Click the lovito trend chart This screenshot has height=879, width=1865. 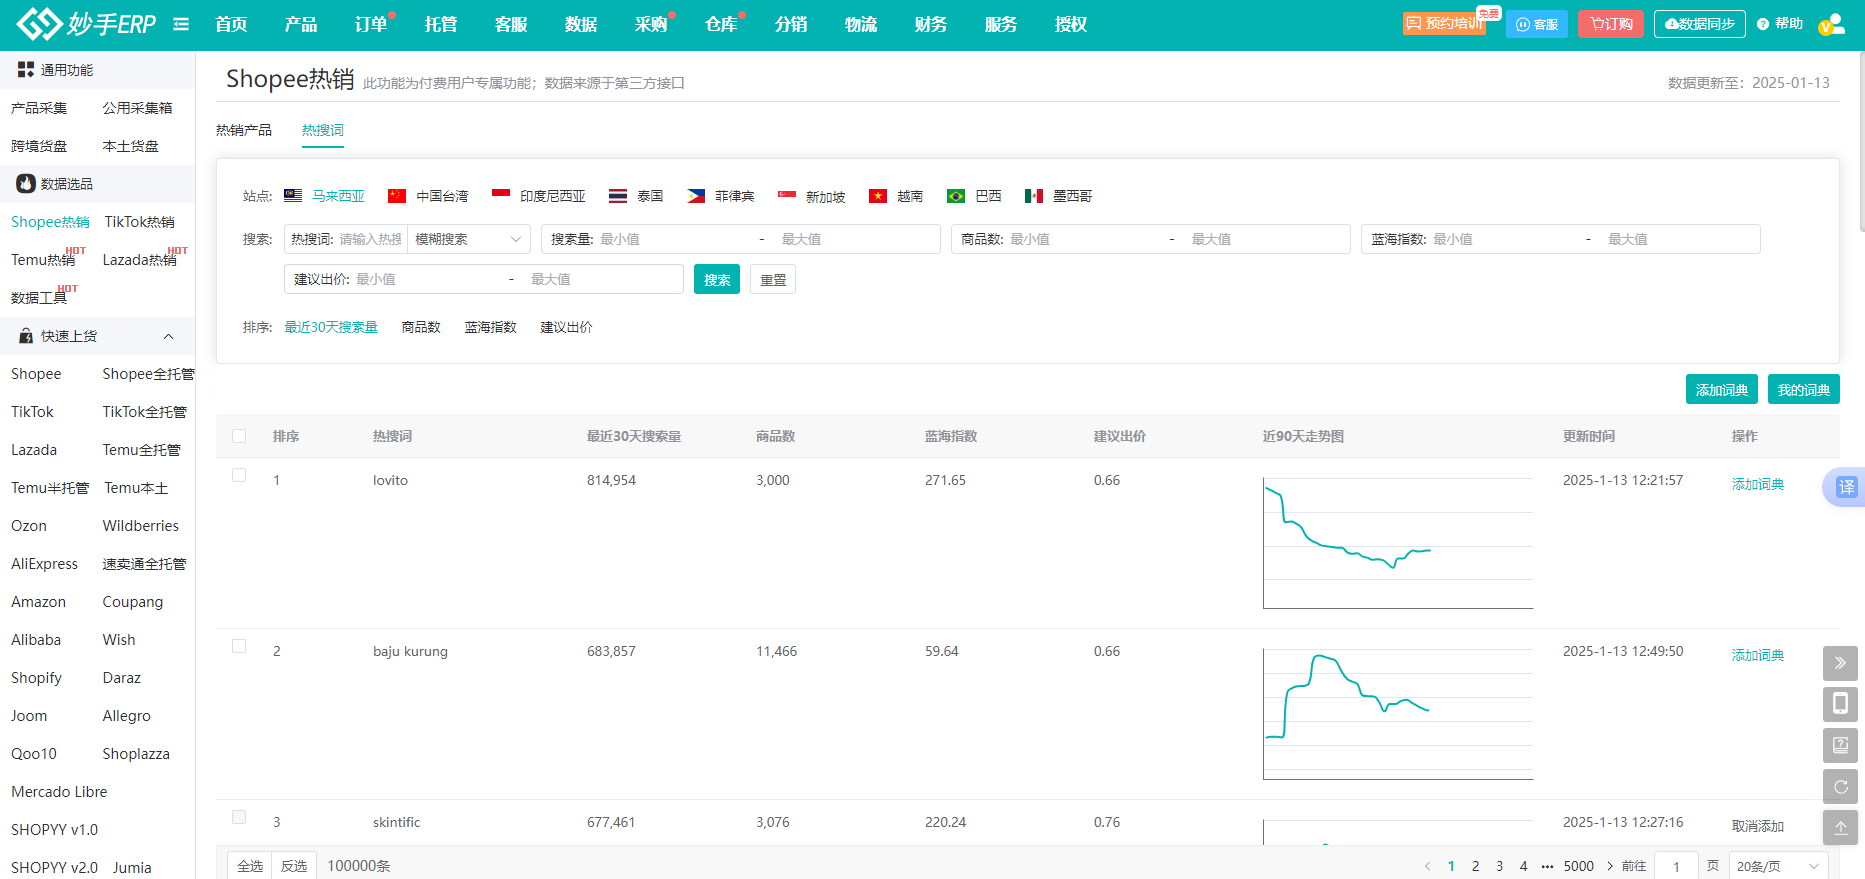pos(1398,543)
